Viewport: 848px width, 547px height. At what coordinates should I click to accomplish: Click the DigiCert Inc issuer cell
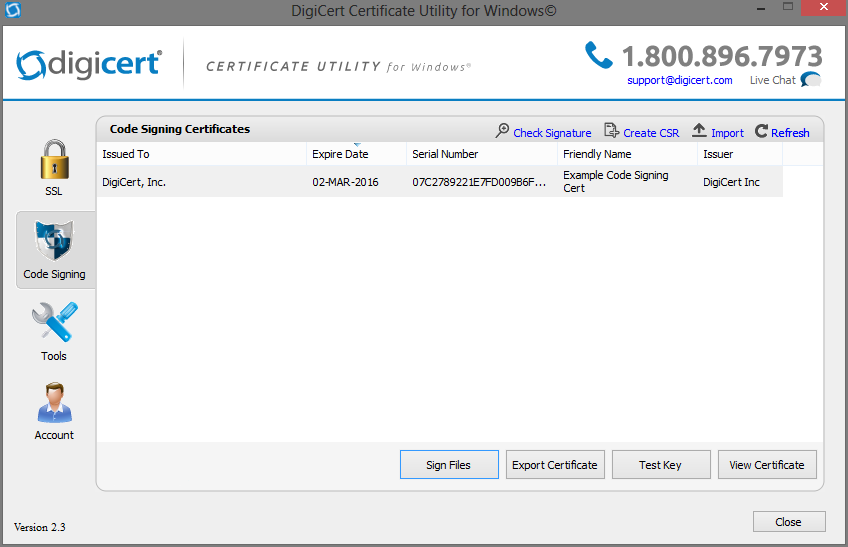click(731, 182)
